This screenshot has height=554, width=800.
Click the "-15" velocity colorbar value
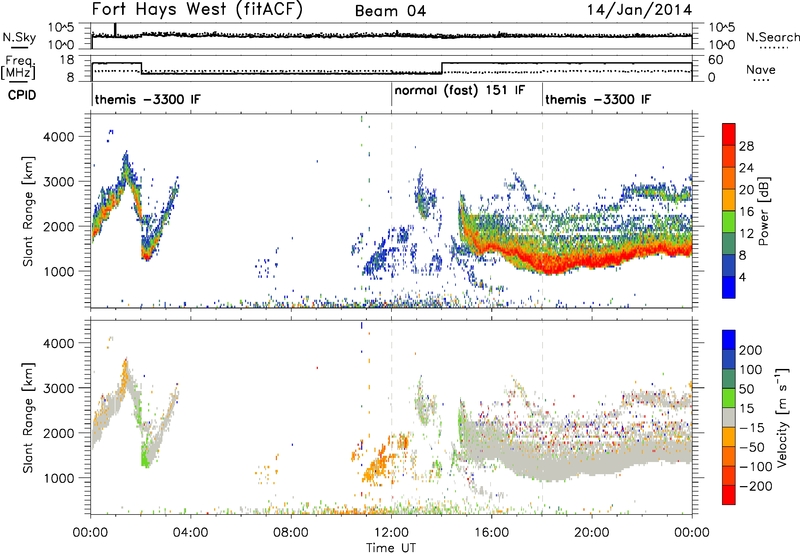tap(752, 428)
